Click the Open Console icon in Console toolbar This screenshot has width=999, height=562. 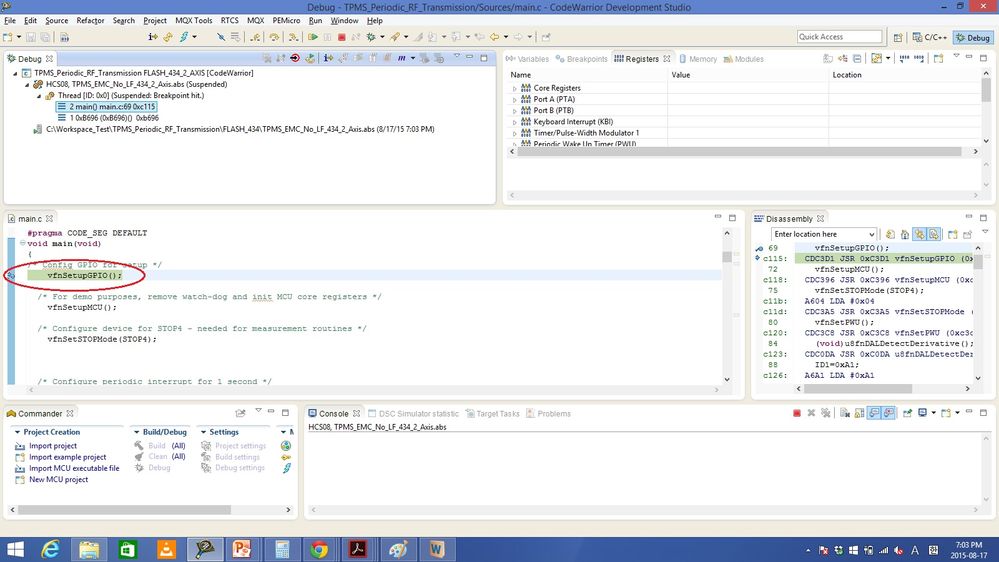tap(945, 413)
